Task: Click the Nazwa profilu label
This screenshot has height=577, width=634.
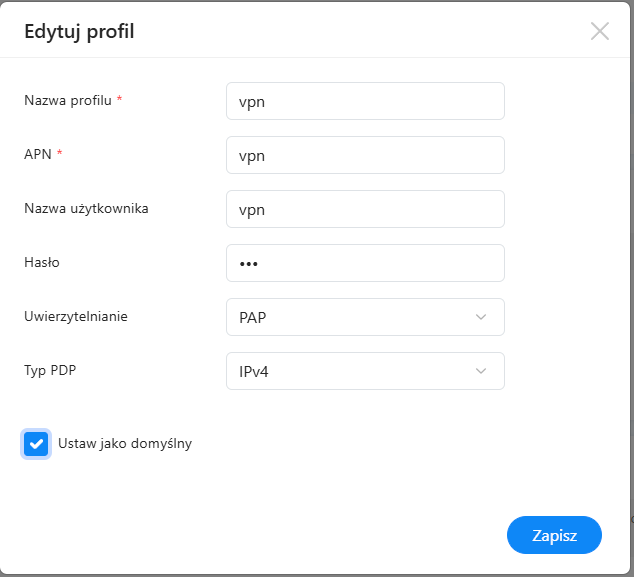Action: tap(67, 100)
